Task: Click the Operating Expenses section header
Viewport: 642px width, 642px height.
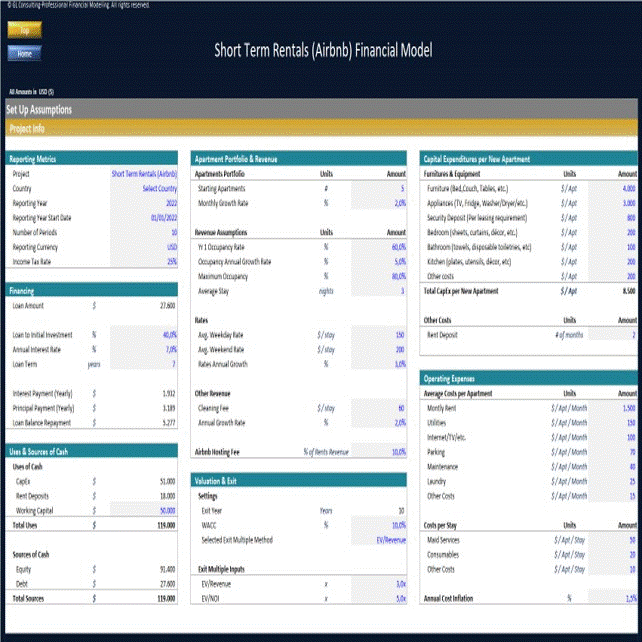Action: click(528, 378)
